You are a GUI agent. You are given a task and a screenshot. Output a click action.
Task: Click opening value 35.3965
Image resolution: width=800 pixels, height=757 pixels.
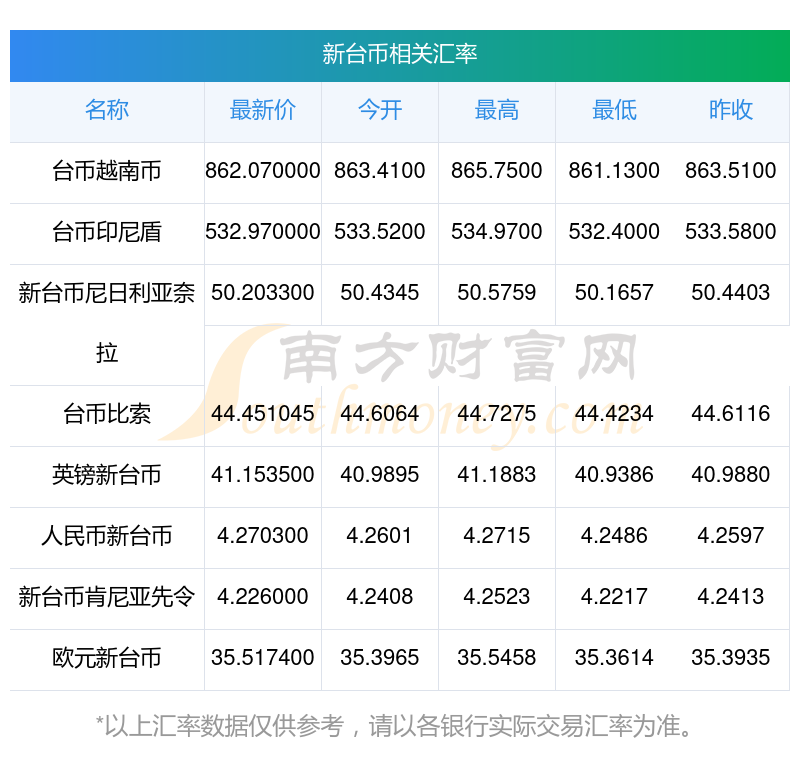[380, 658]
